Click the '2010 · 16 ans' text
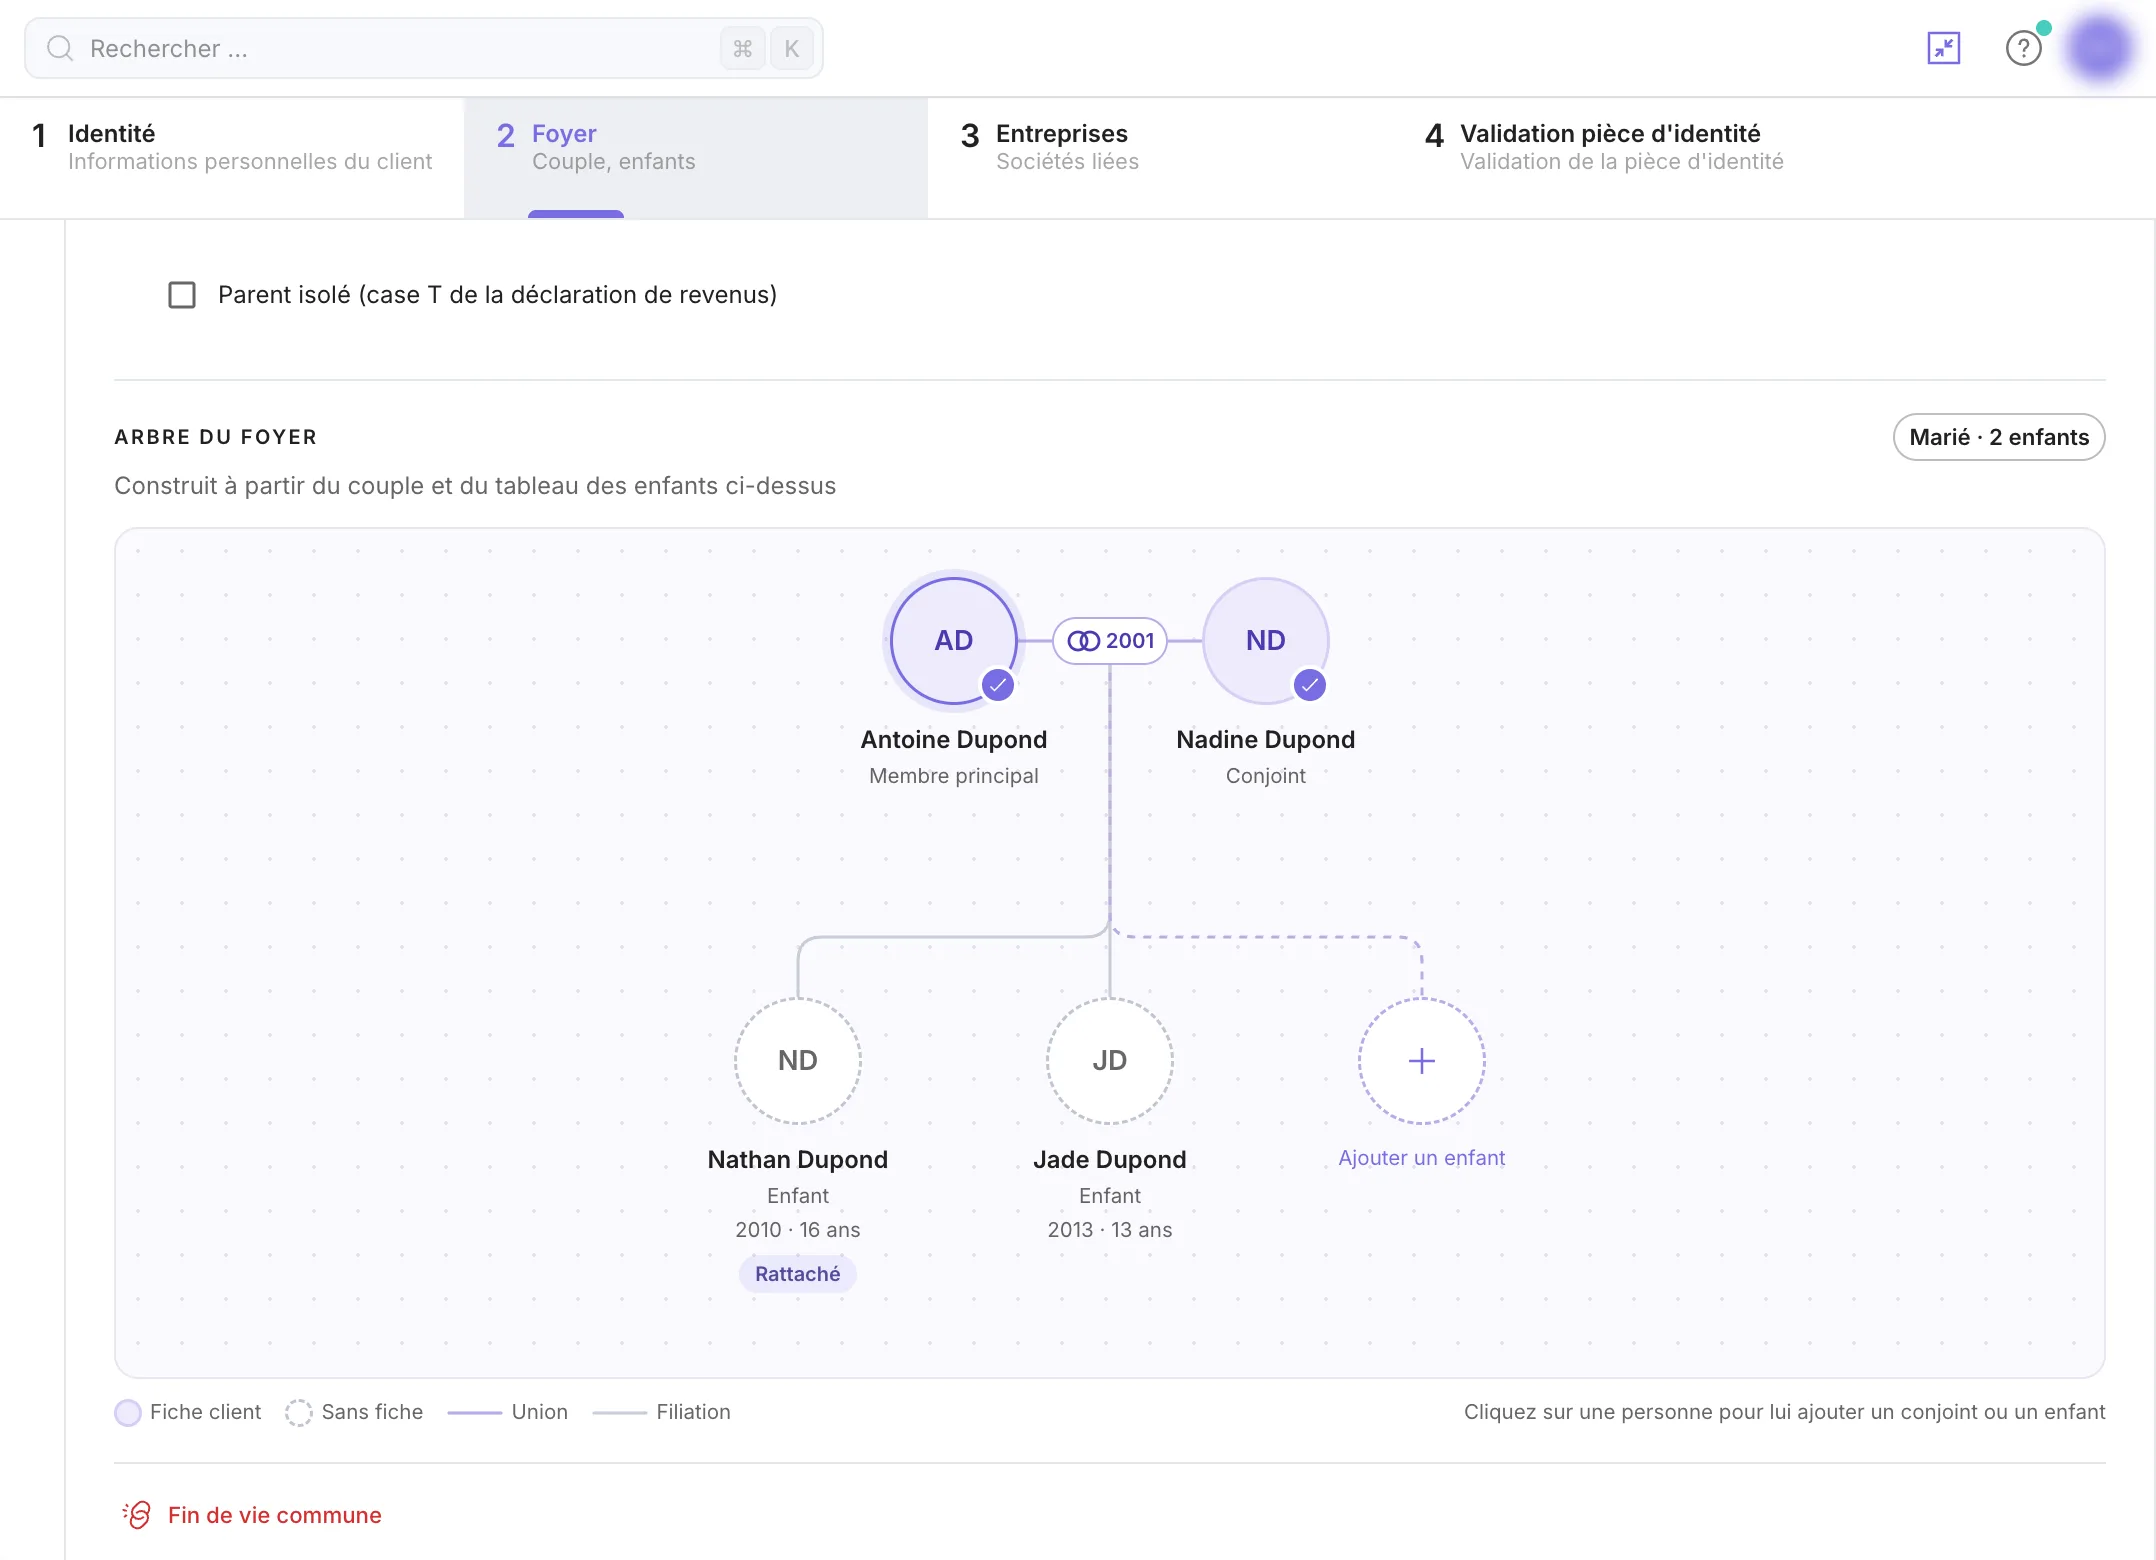Image resolution: width=2156 pixels, height=1560 pixels. pos(797,1229)
